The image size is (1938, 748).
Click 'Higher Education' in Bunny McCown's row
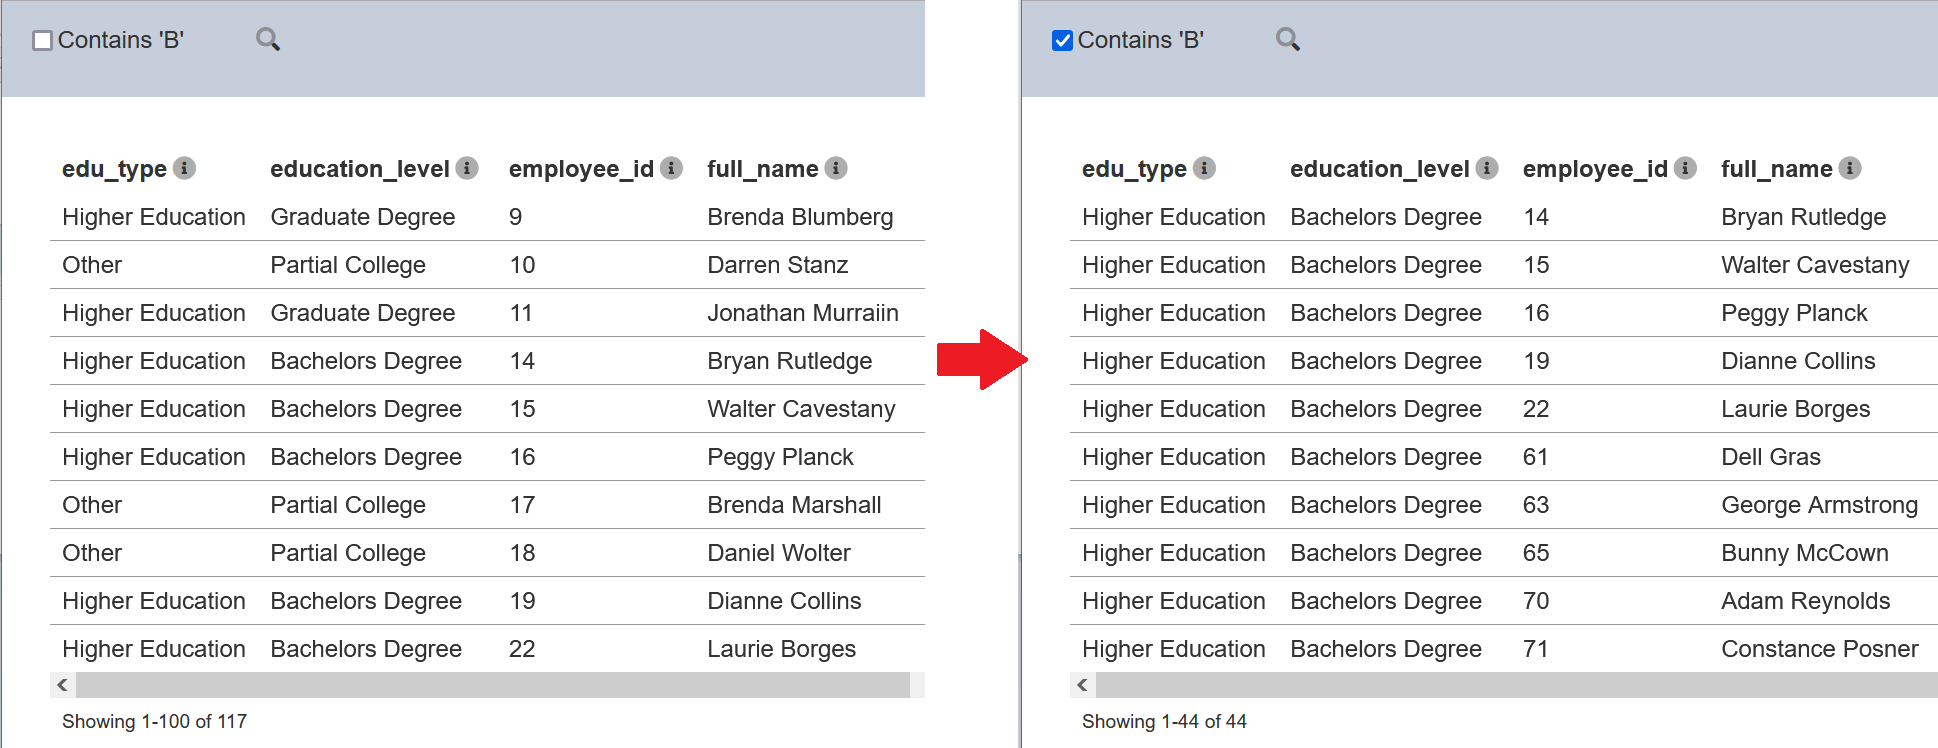point(1174,553)
